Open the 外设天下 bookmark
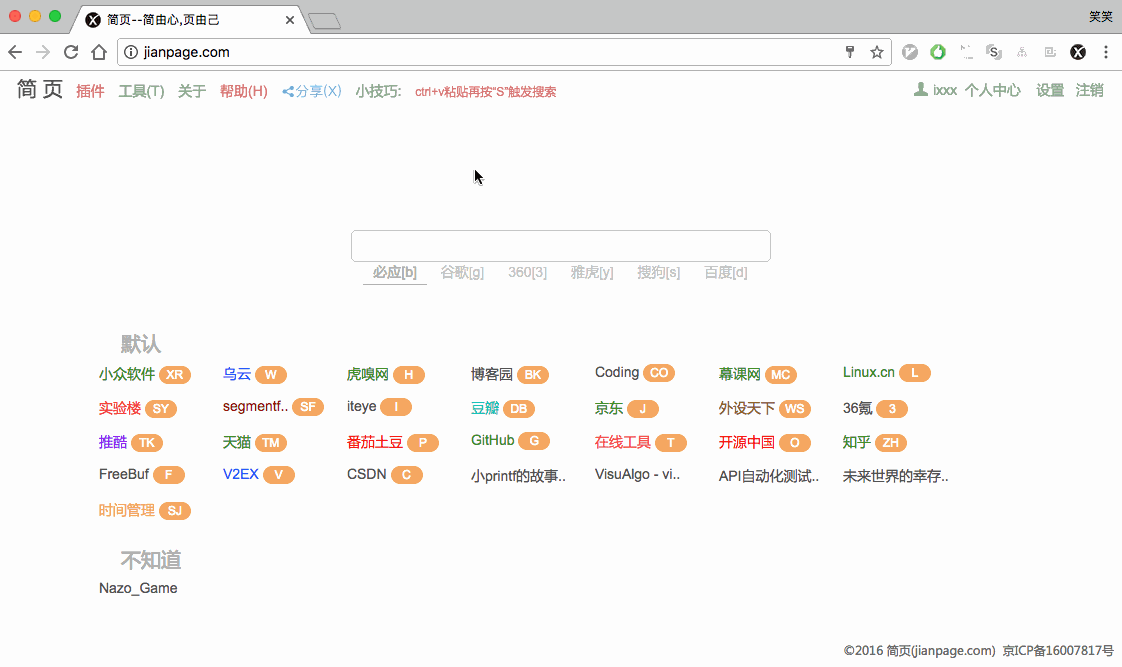 746,408
